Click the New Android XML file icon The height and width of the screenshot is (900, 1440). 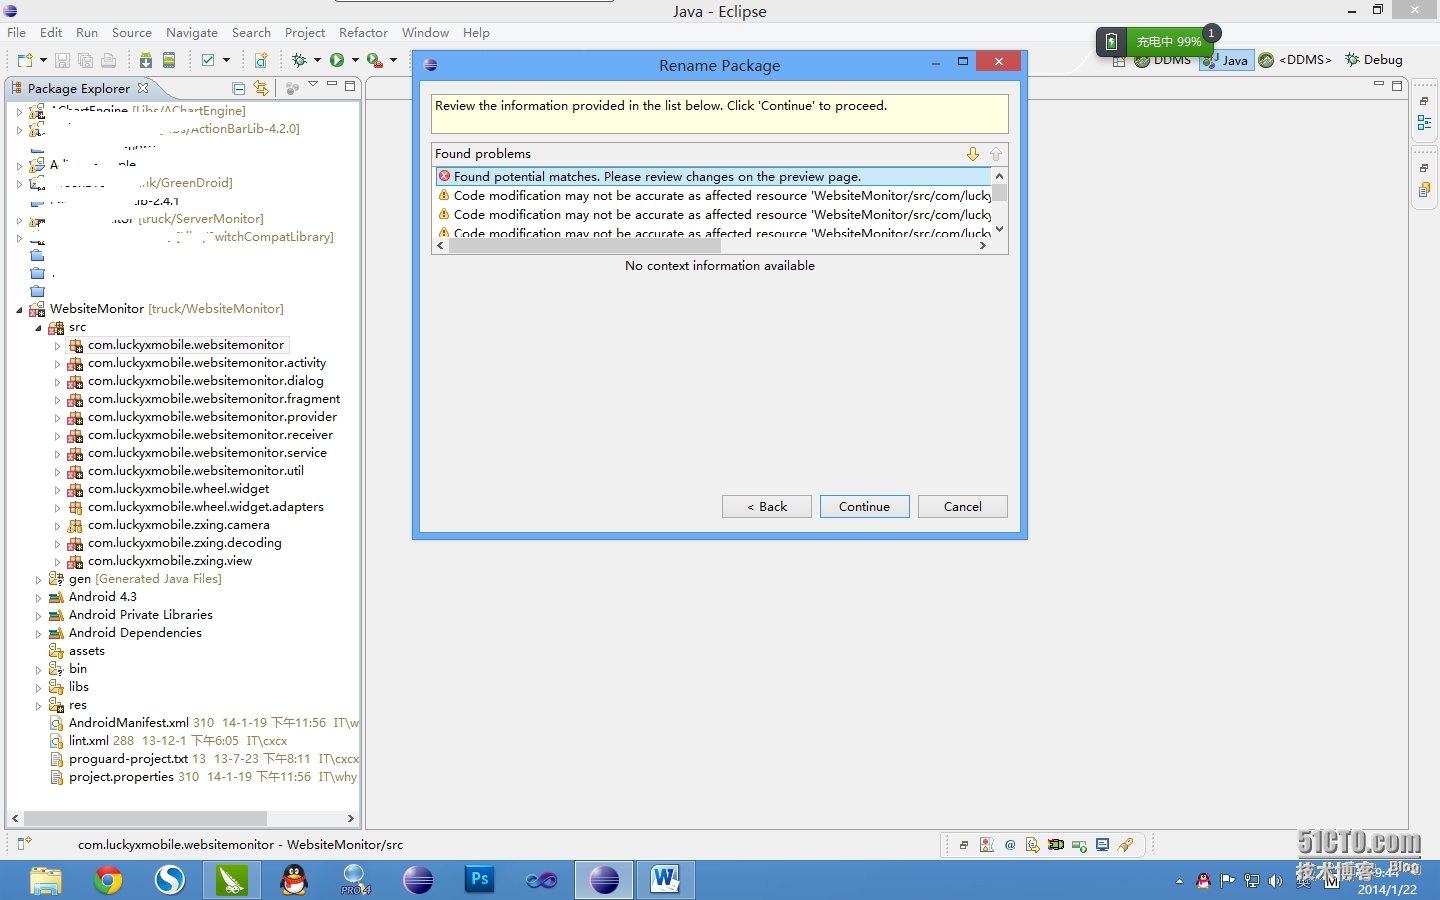pos(261,60)
